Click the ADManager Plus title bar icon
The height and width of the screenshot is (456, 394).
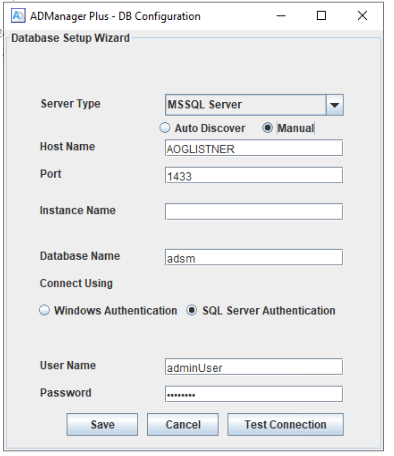click(x=18, y=16)
